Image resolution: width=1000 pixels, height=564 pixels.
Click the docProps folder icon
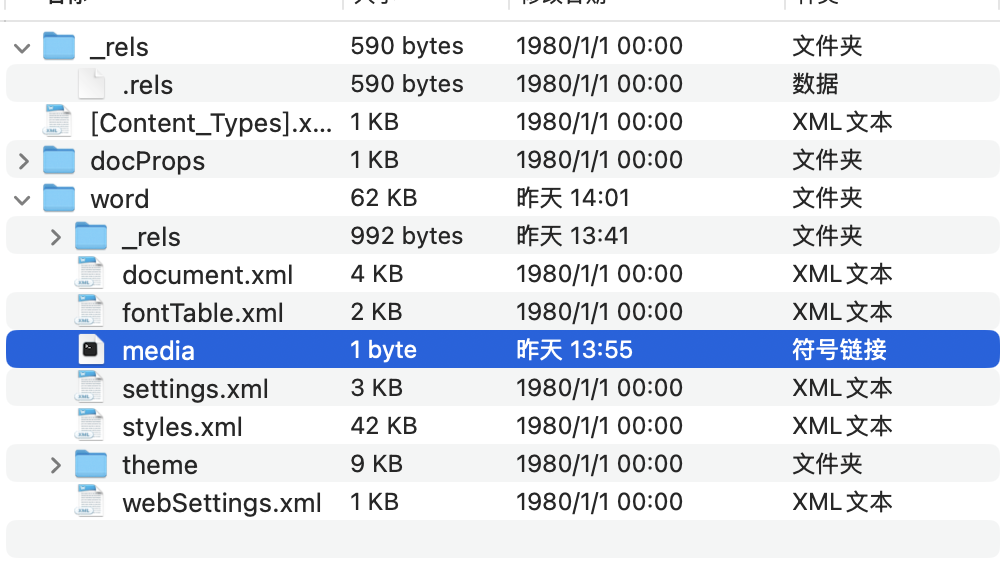[x=59, y=160]
